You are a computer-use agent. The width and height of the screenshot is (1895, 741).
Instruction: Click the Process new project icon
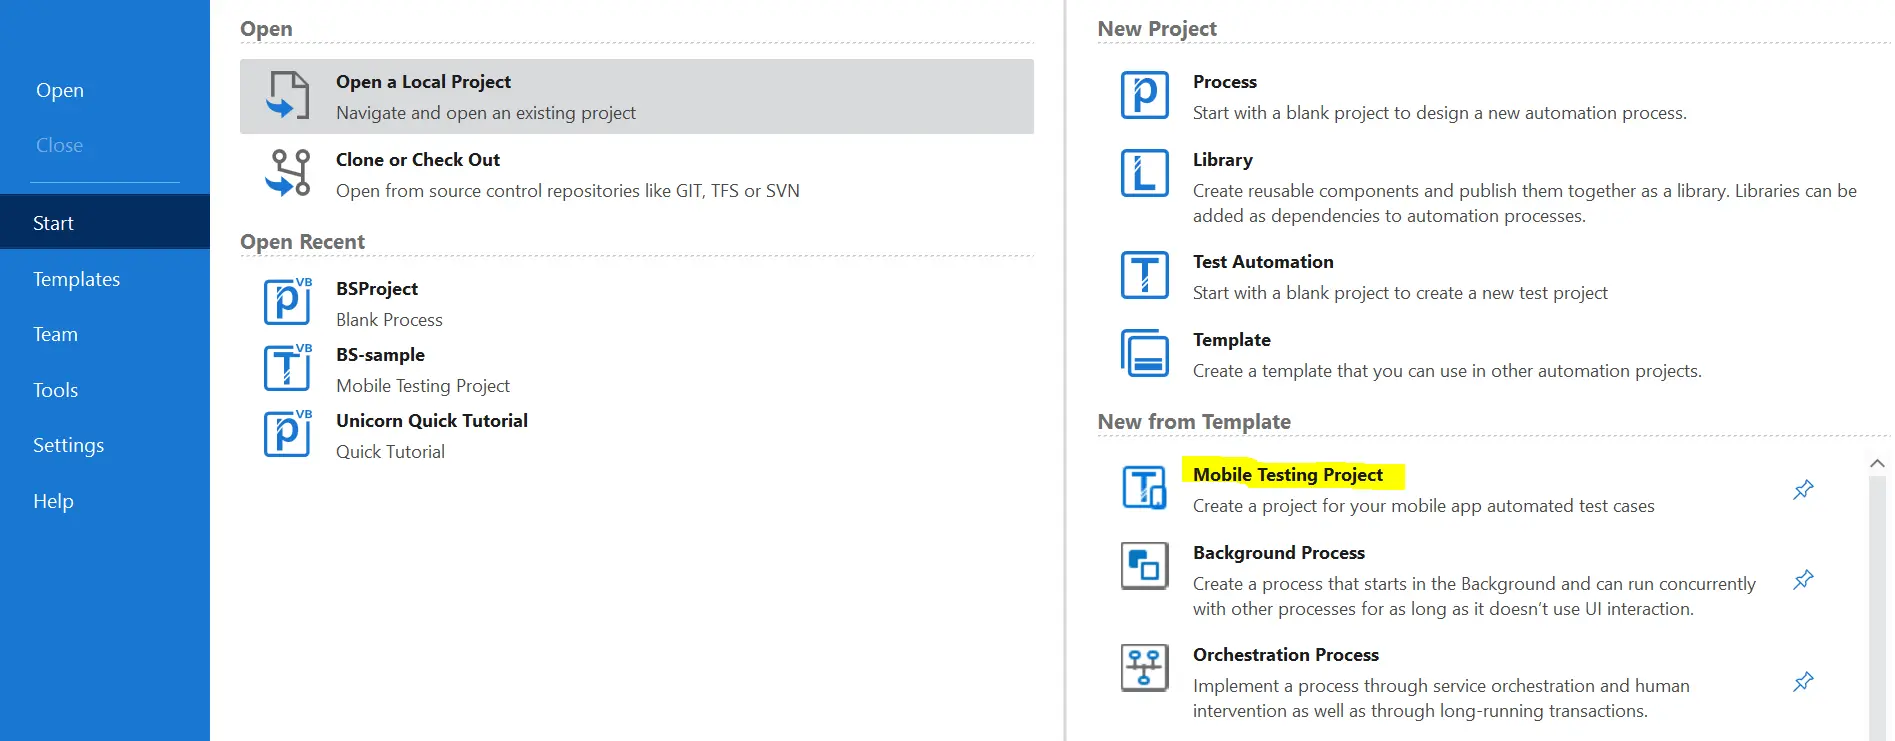point(1145,96)
